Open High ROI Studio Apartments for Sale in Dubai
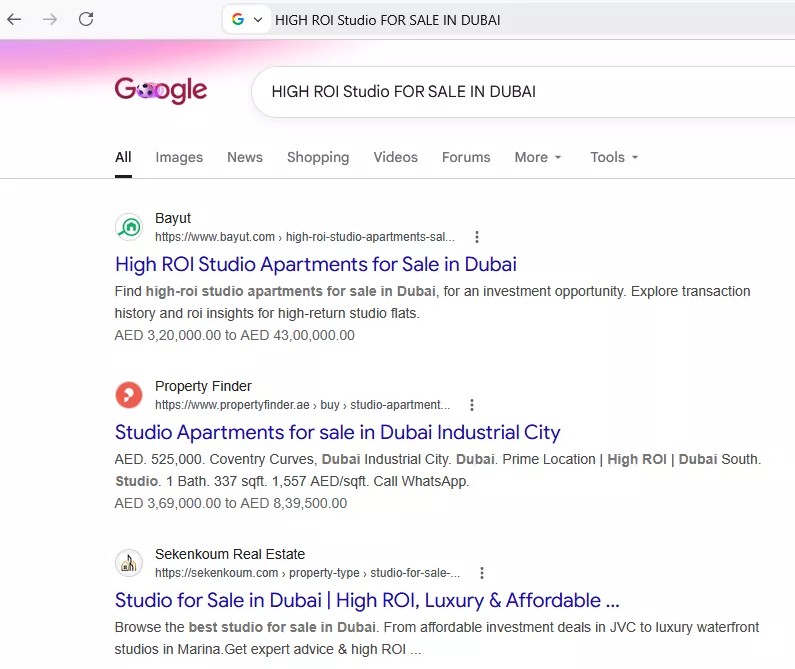 point(315,264)
